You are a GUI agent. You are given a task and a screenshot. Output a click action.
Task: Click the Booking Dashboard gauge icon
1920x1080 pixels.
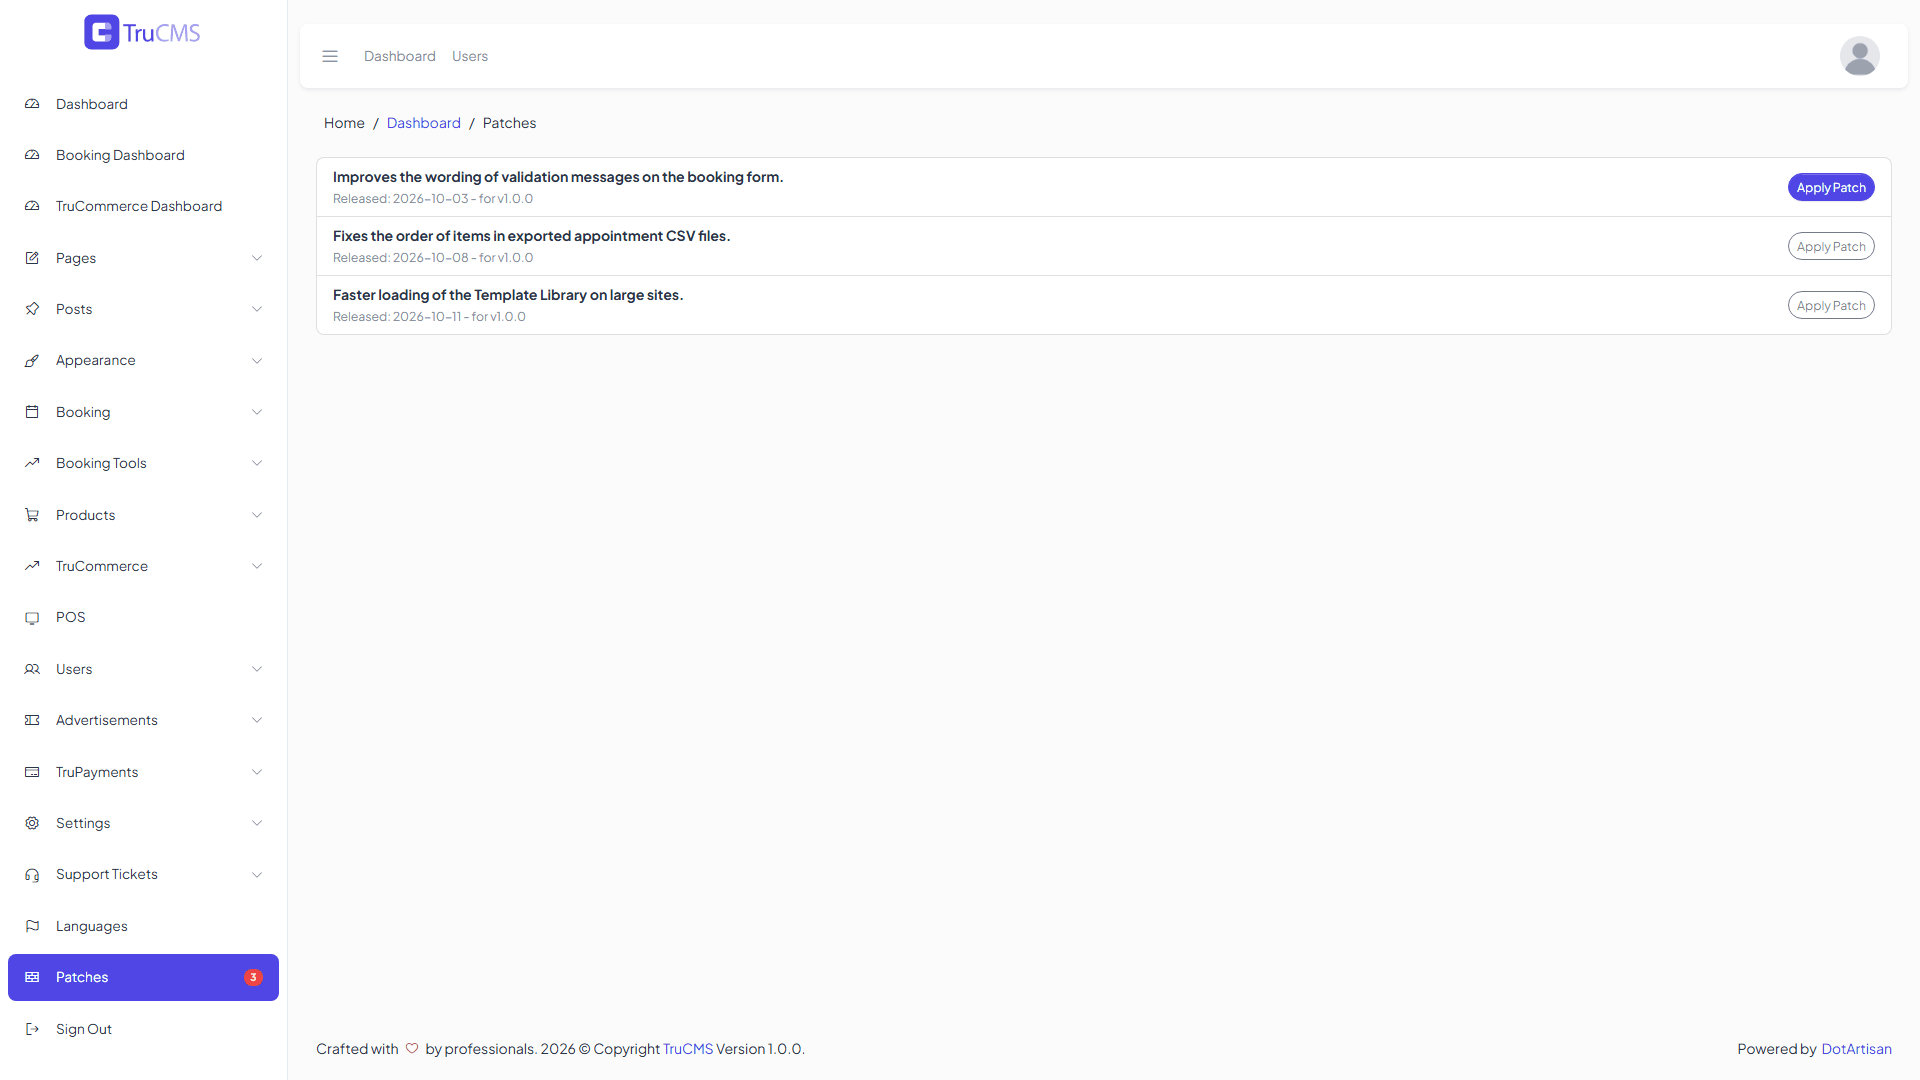[x=32, y=155]
